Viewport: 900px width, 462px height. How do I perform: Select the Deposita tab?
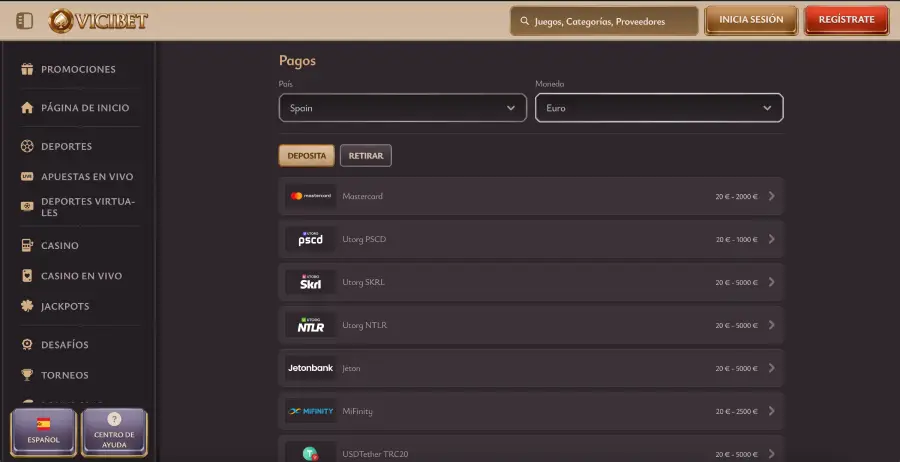point(307,156)
